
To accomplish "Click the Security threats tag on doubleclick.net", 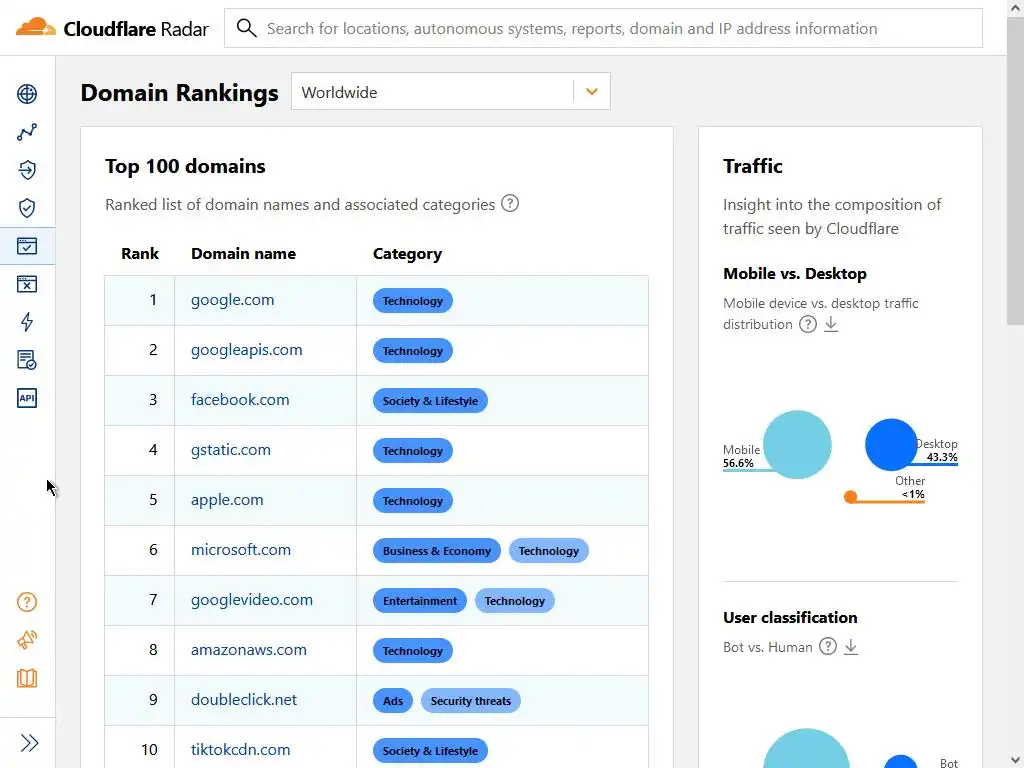I will coord(470,701).
